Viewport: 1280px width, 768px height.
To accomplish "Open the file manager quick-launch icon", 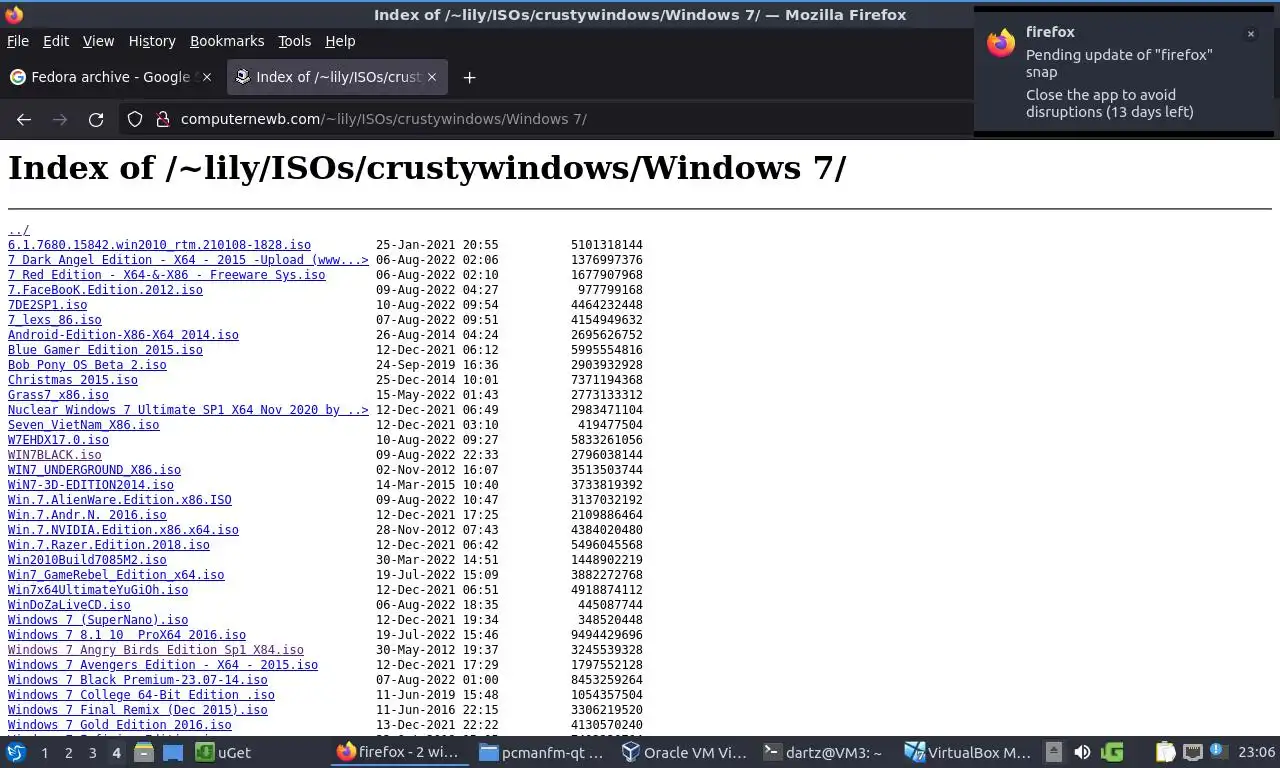I will [x=144, y=752].
